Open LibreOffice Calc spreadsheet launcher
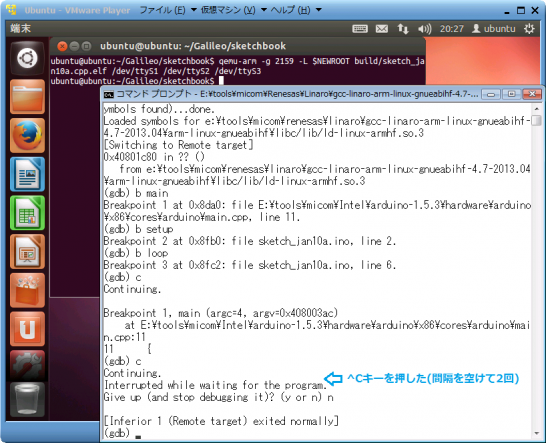This screenshot has height=443, width=546. coord(27,213)
